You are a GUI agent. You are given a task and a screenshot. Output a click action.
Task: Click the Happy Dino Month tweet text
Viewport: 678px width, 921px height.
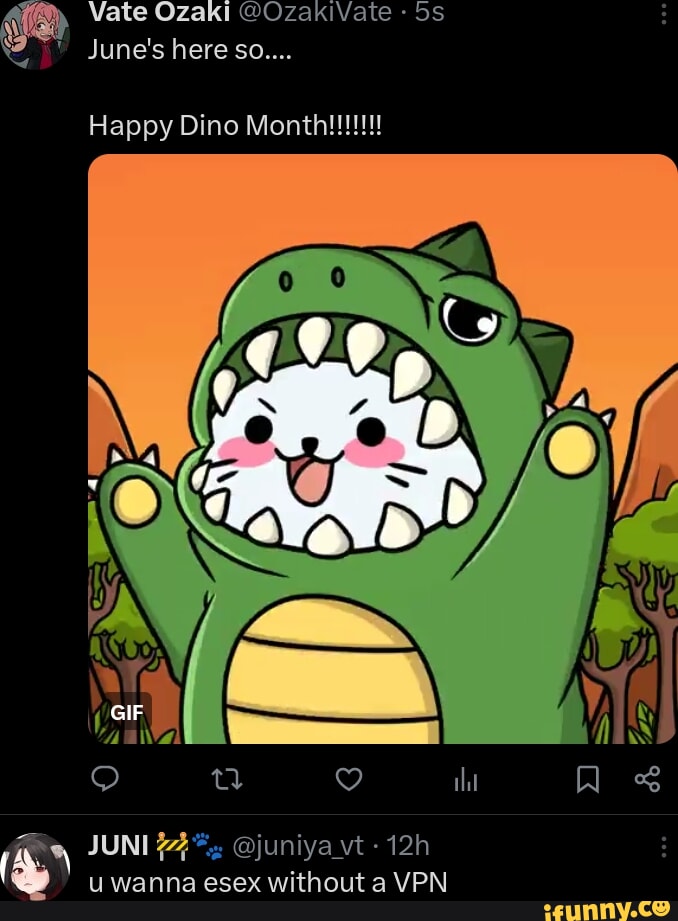pos(235,126)
